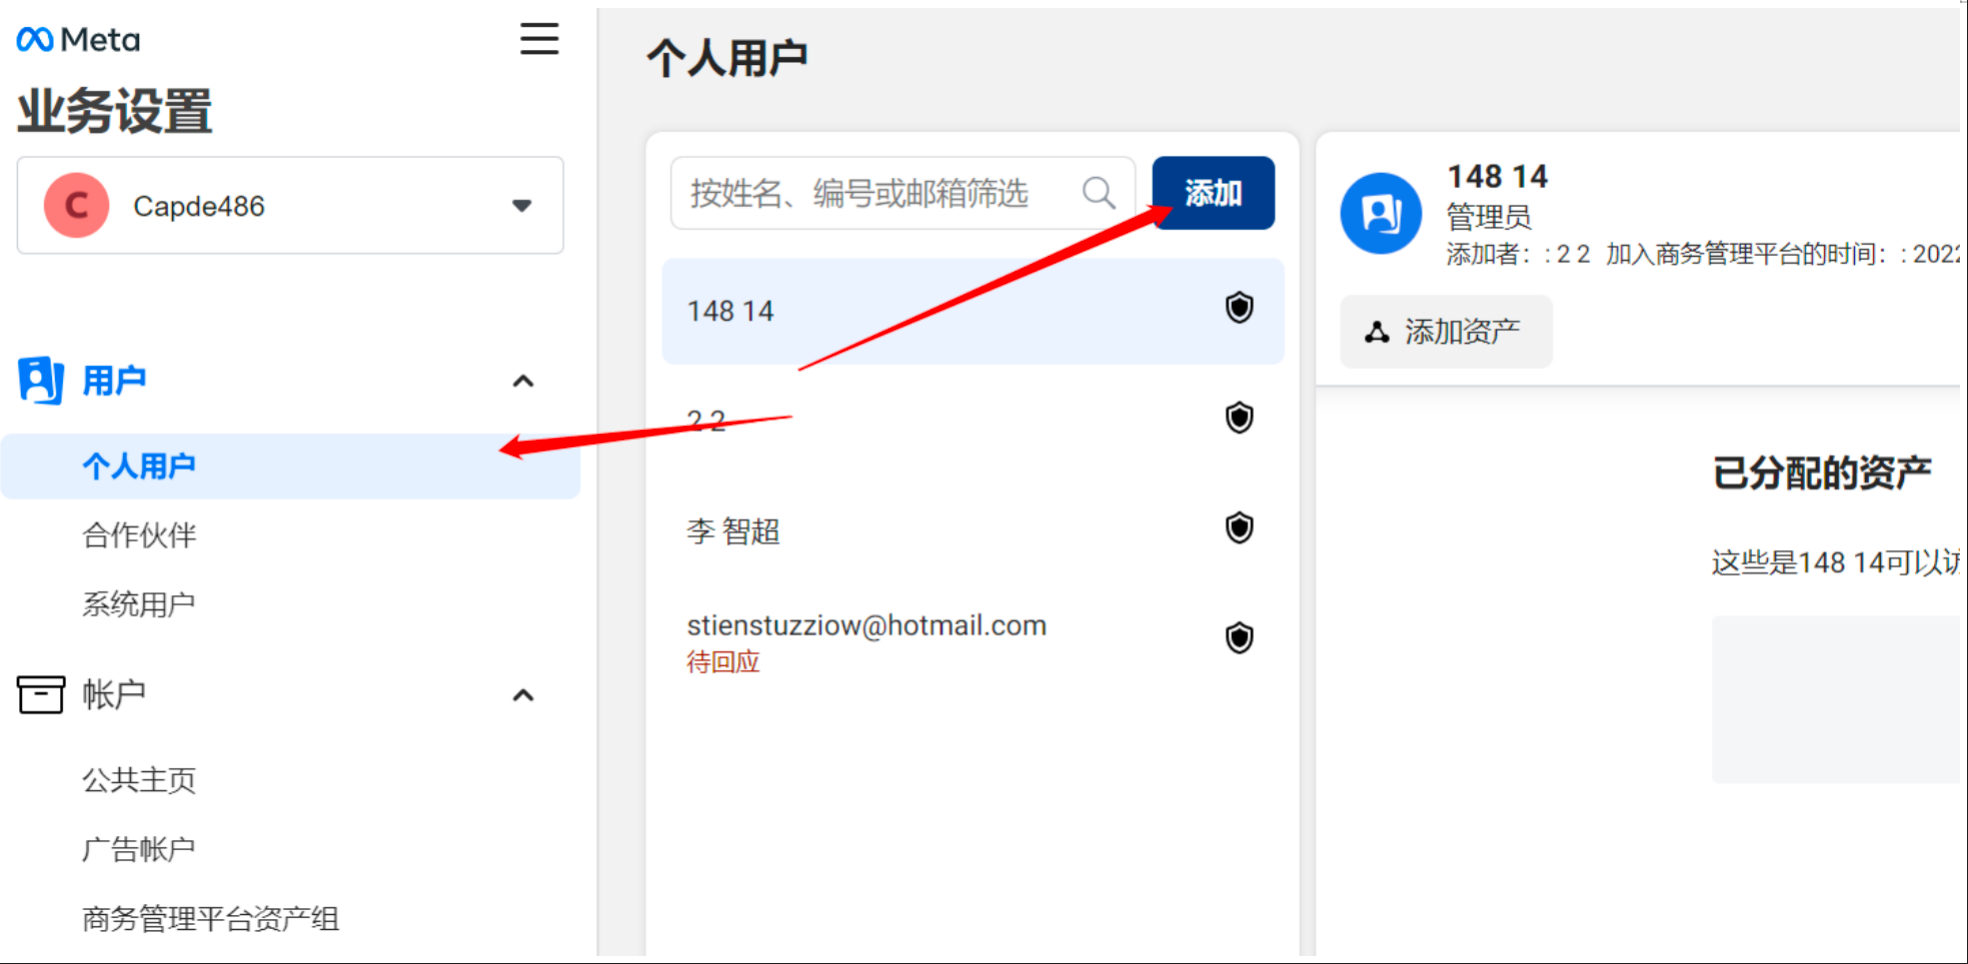Go to 广告帐户 in the sidebar
The height and width of the screenshot is (964, 1968).
coord(139,849)
